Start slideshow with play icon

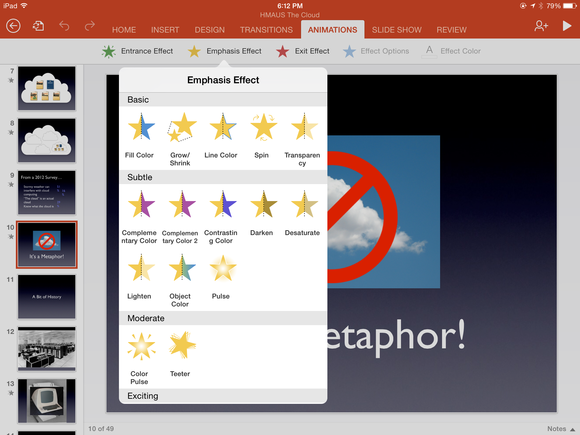tap(566, 26)
